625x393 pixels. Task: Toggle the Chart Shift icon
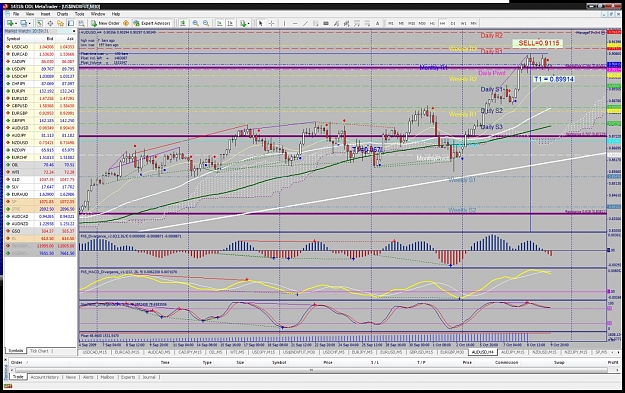(x=230, y=23)
